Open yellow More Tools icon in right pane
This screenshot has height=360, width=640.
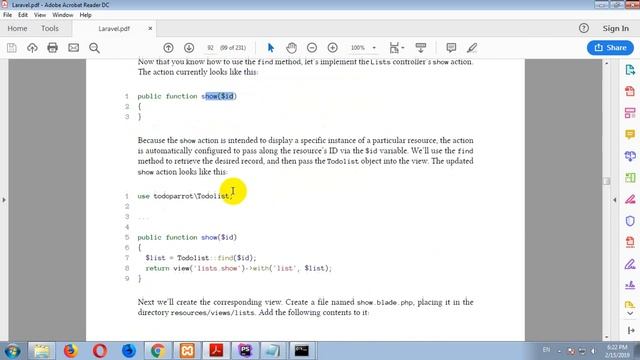[630, 304]
